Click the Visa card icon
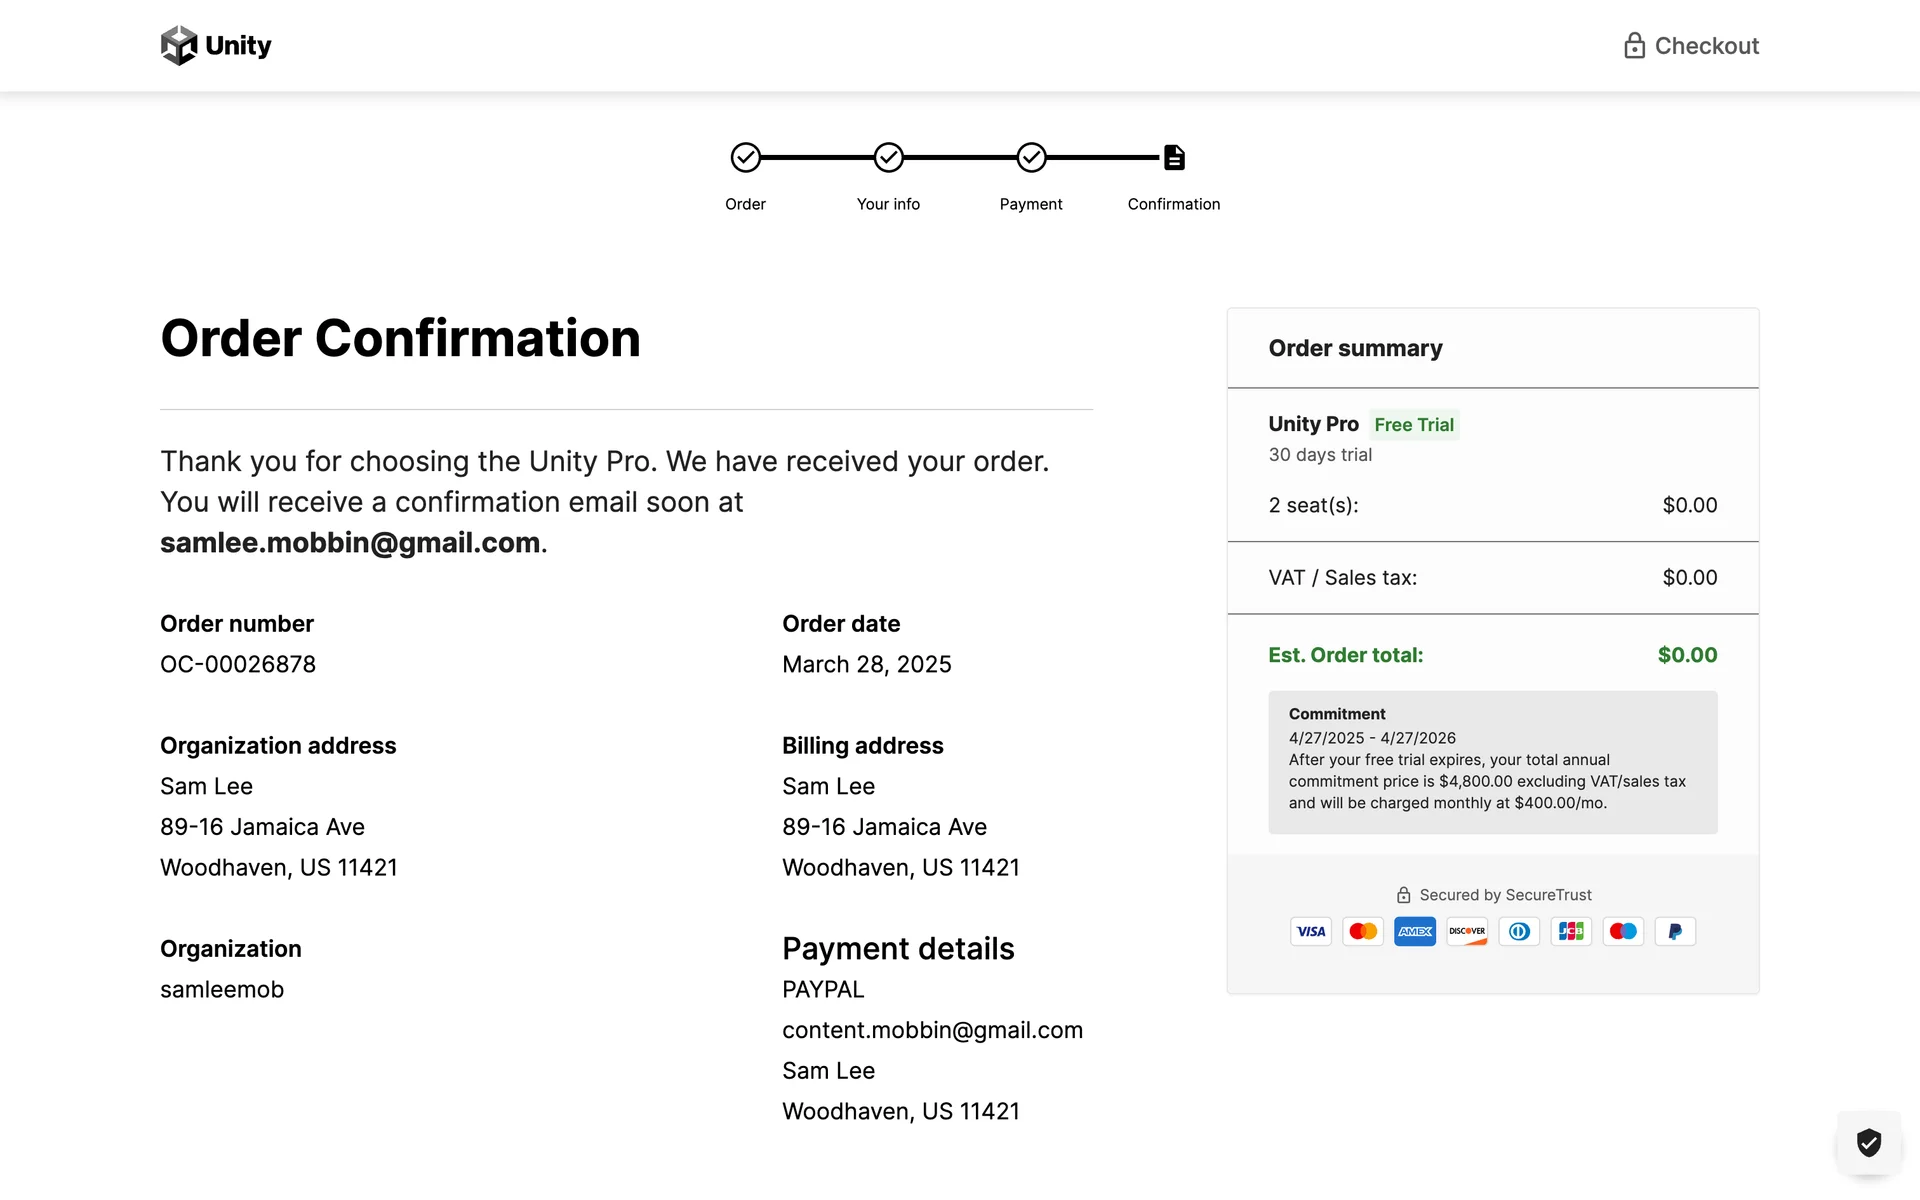 click(x=1310, y=932)
